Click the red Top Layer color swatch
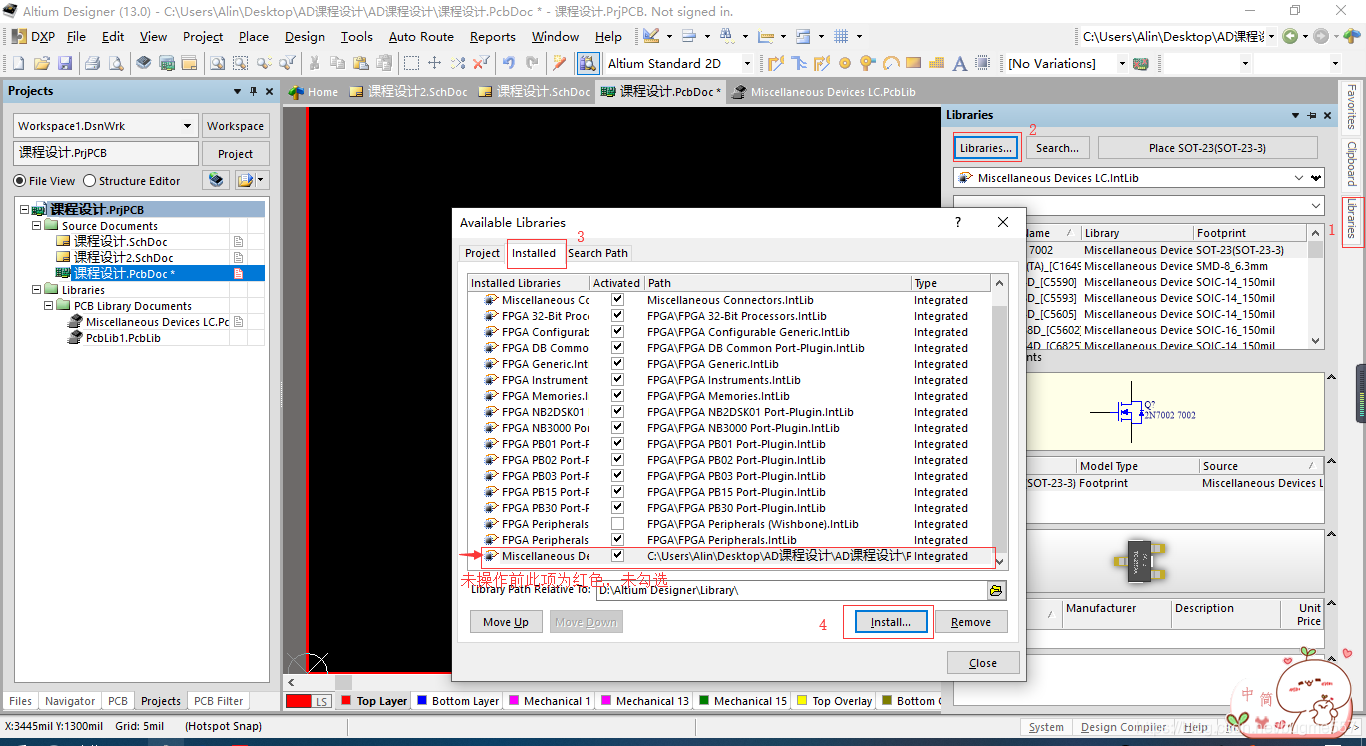The height and width of the screenshot is (746, 1366). tap(346, 701)
